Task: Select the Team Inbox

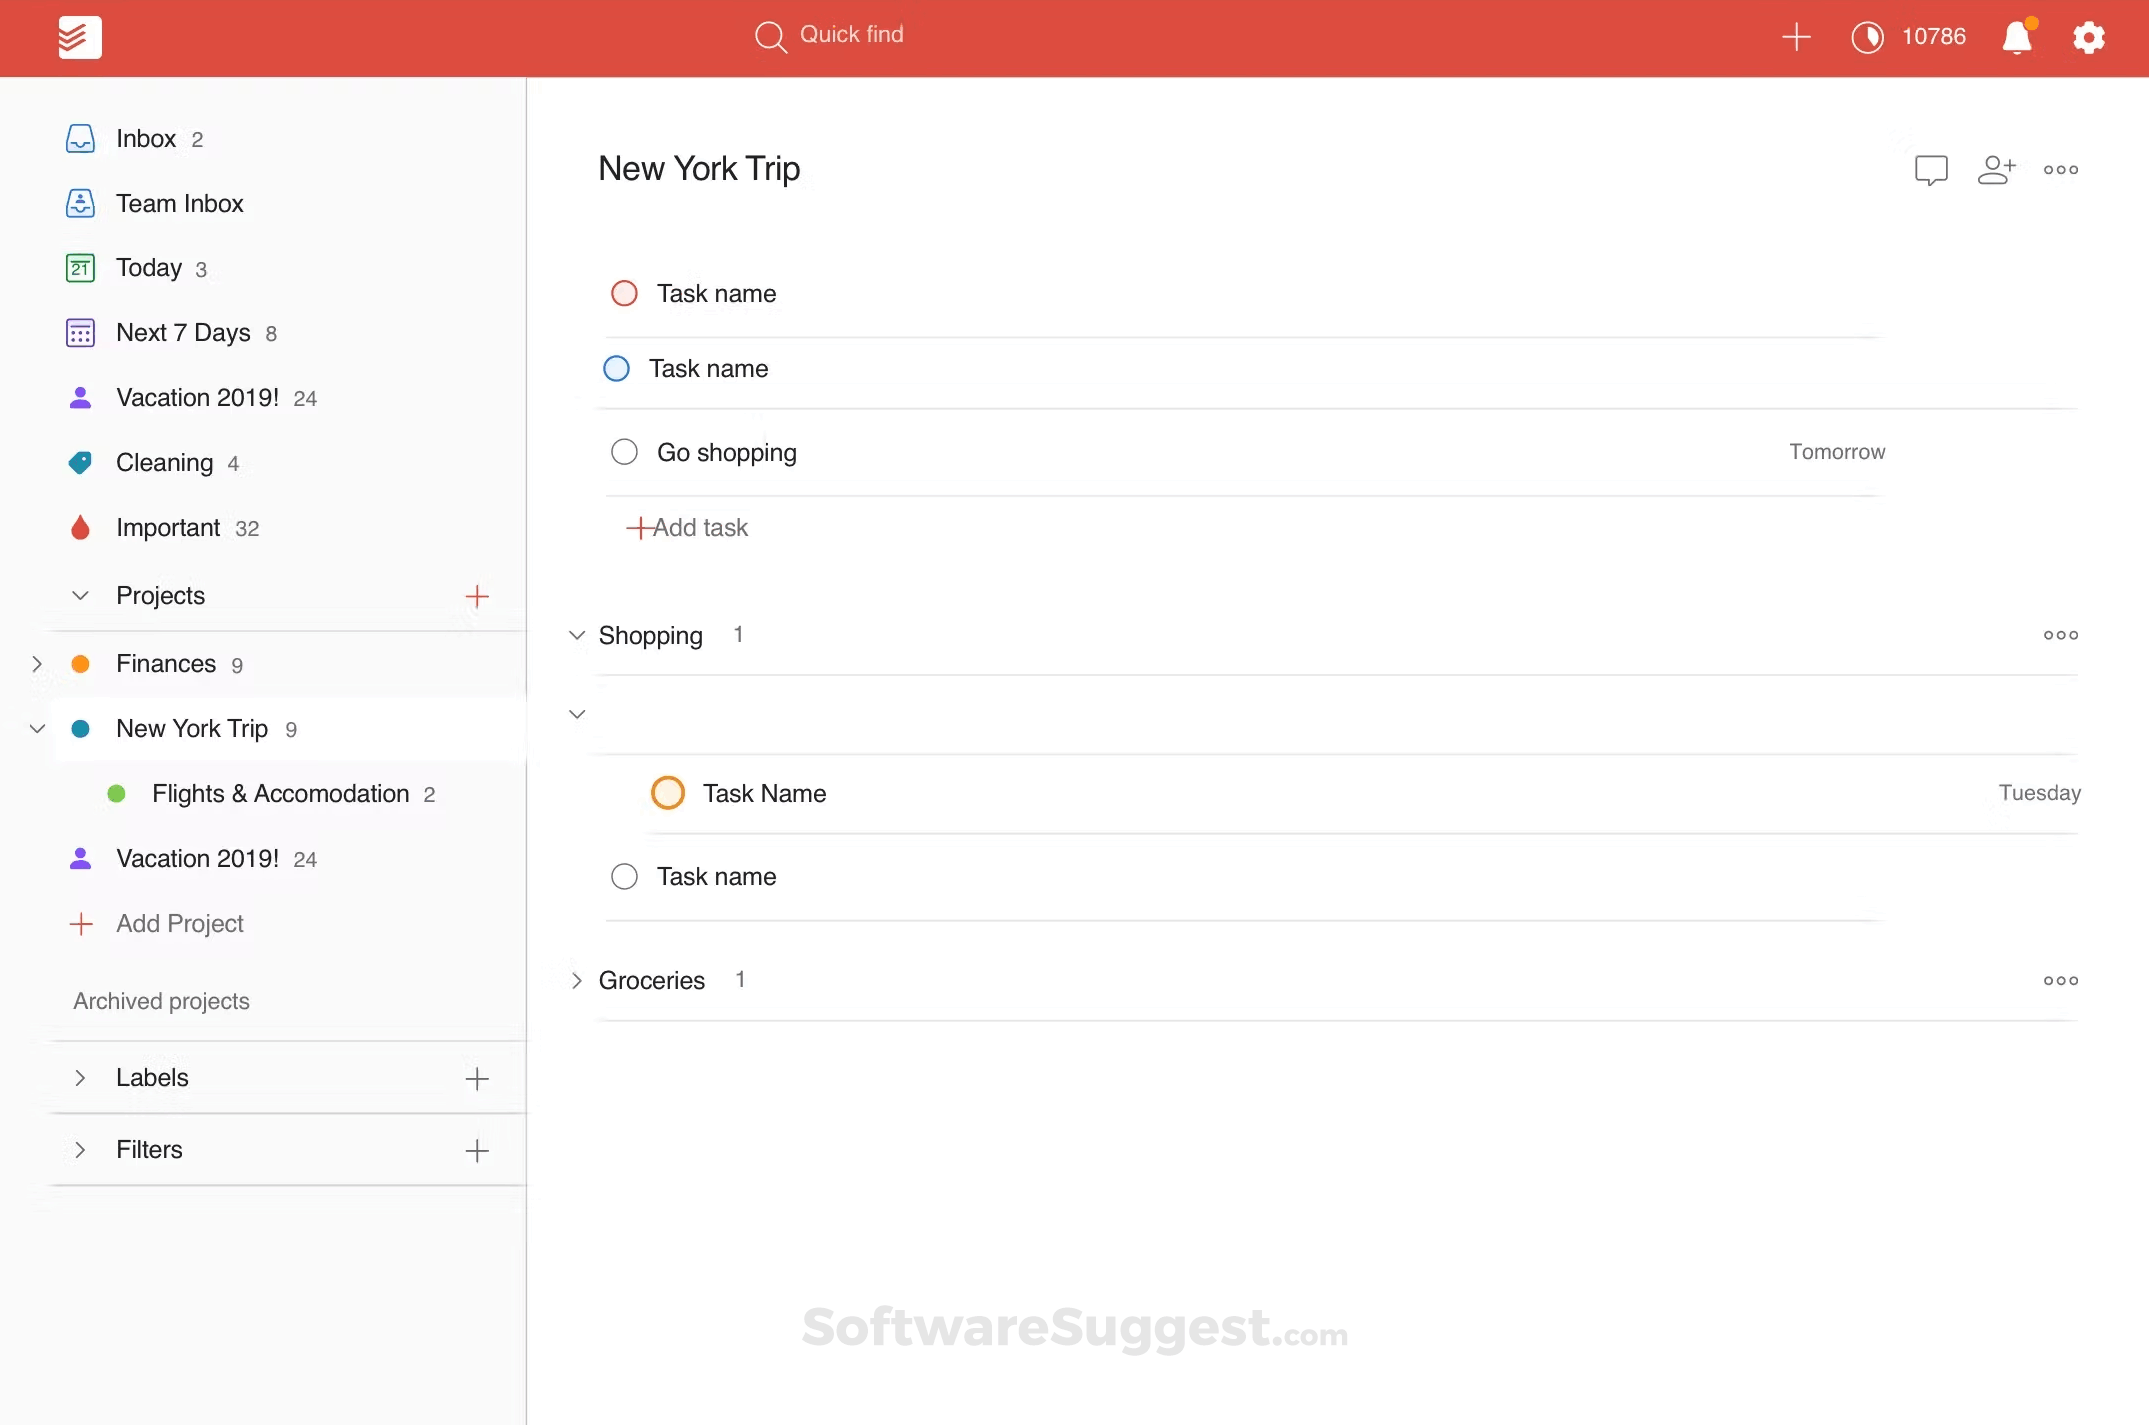Action: coord(179,203)
